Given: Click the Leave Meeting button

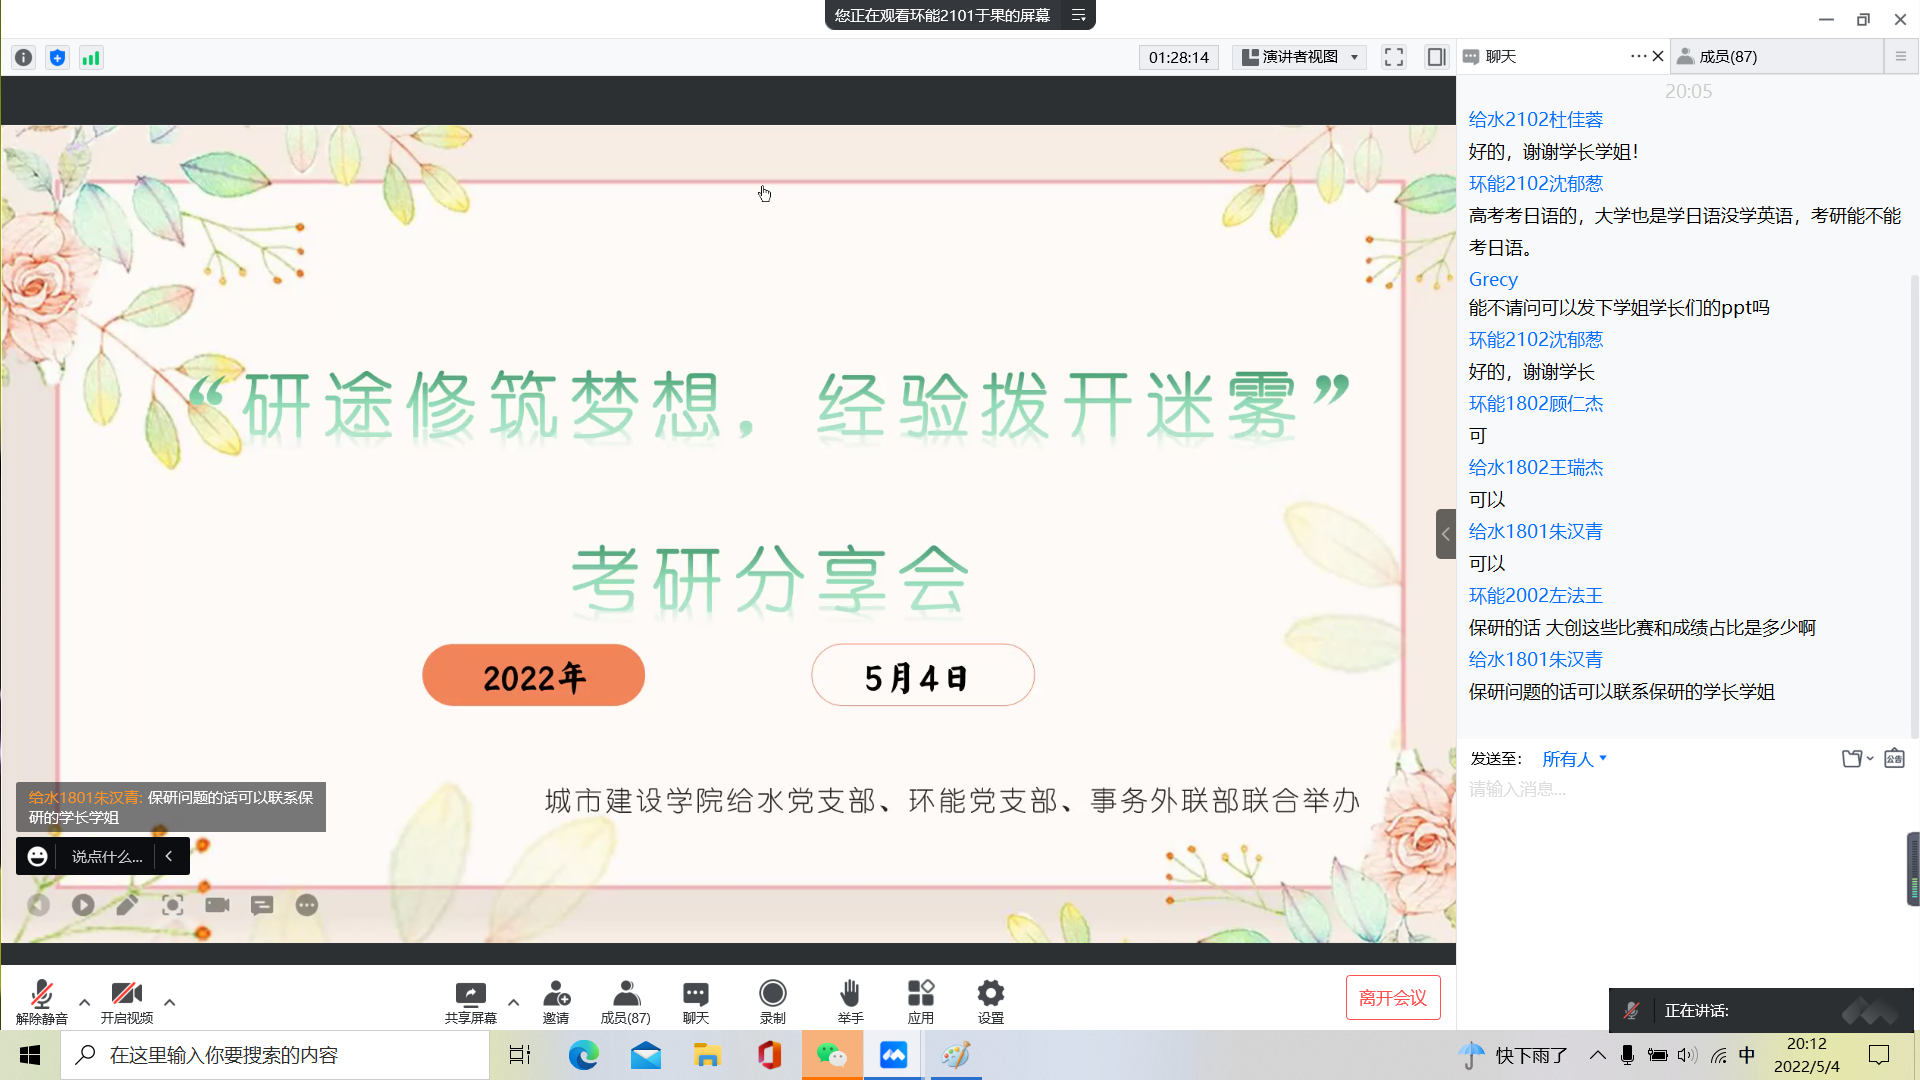Looking at the screenshot, I should click(1392, 997).
